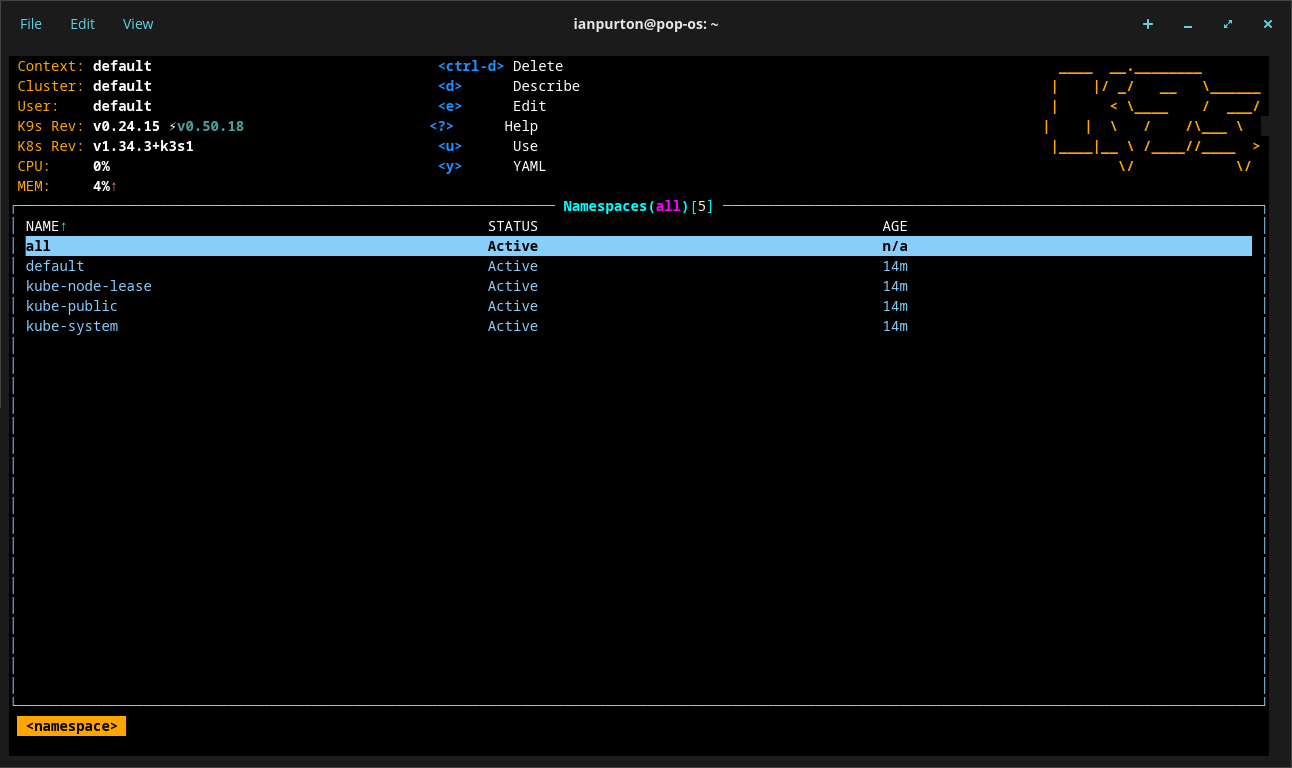Screen dimensions: 1292x768
Task: Select the highlighted all namespace row
Action: pos(38,246)
